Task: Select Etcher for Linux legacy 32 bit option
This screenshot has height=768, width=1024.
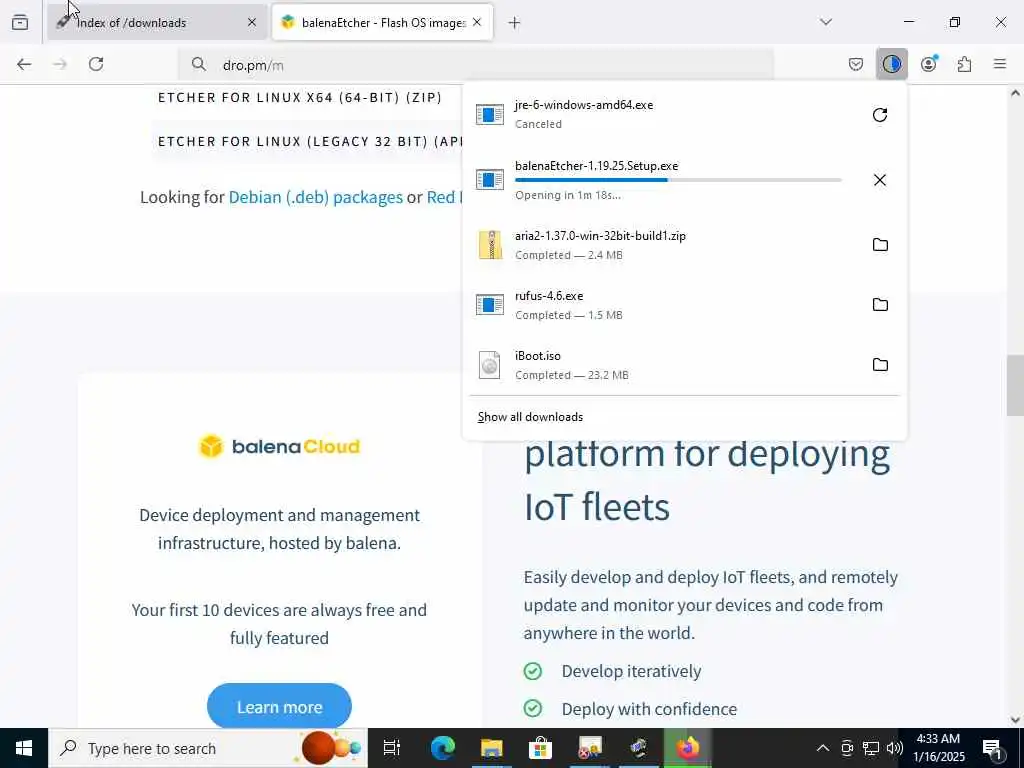Action: [x=308, y=142]
